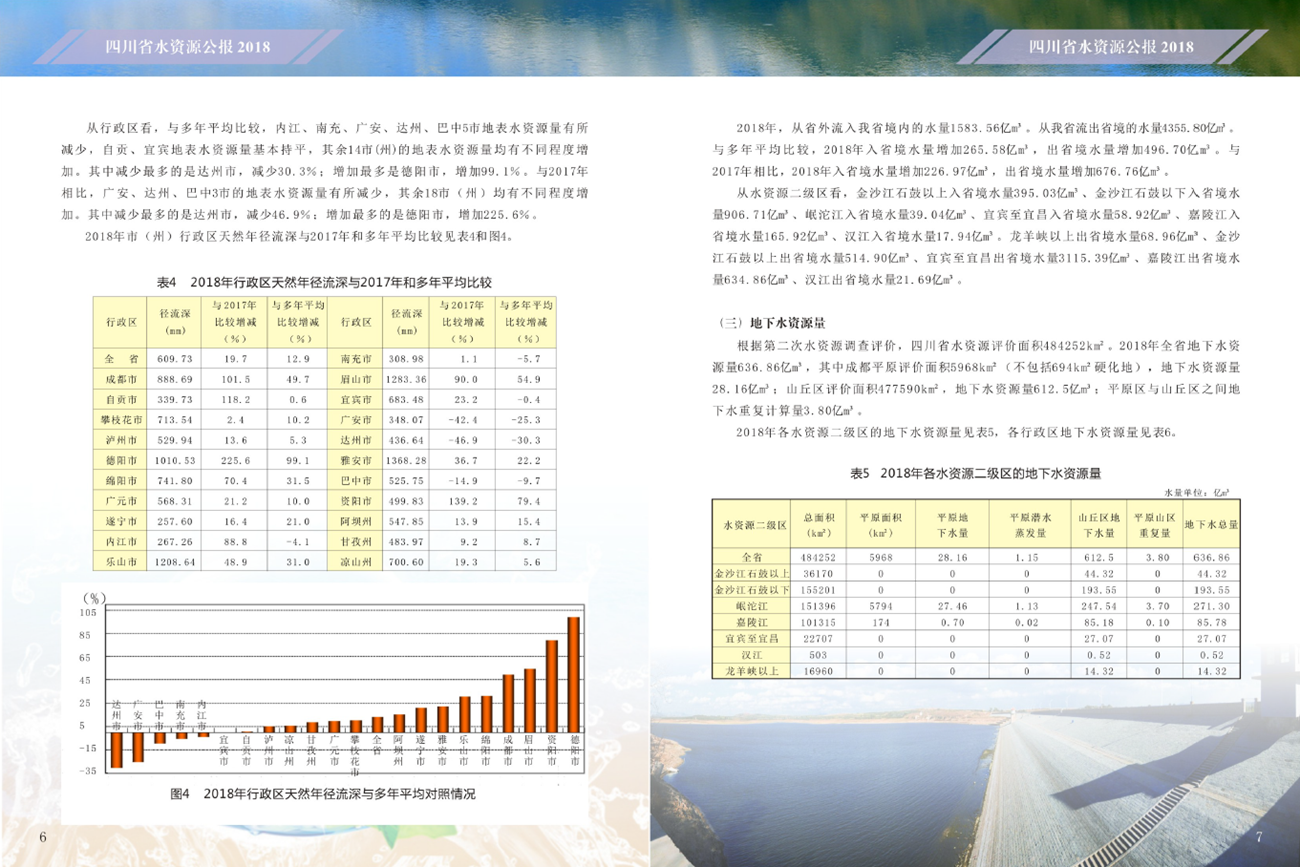This screenshot has height=867, width=1300.
Task: Click Table 4 cell '609.73' for 全省
Action: click(175, 358)
